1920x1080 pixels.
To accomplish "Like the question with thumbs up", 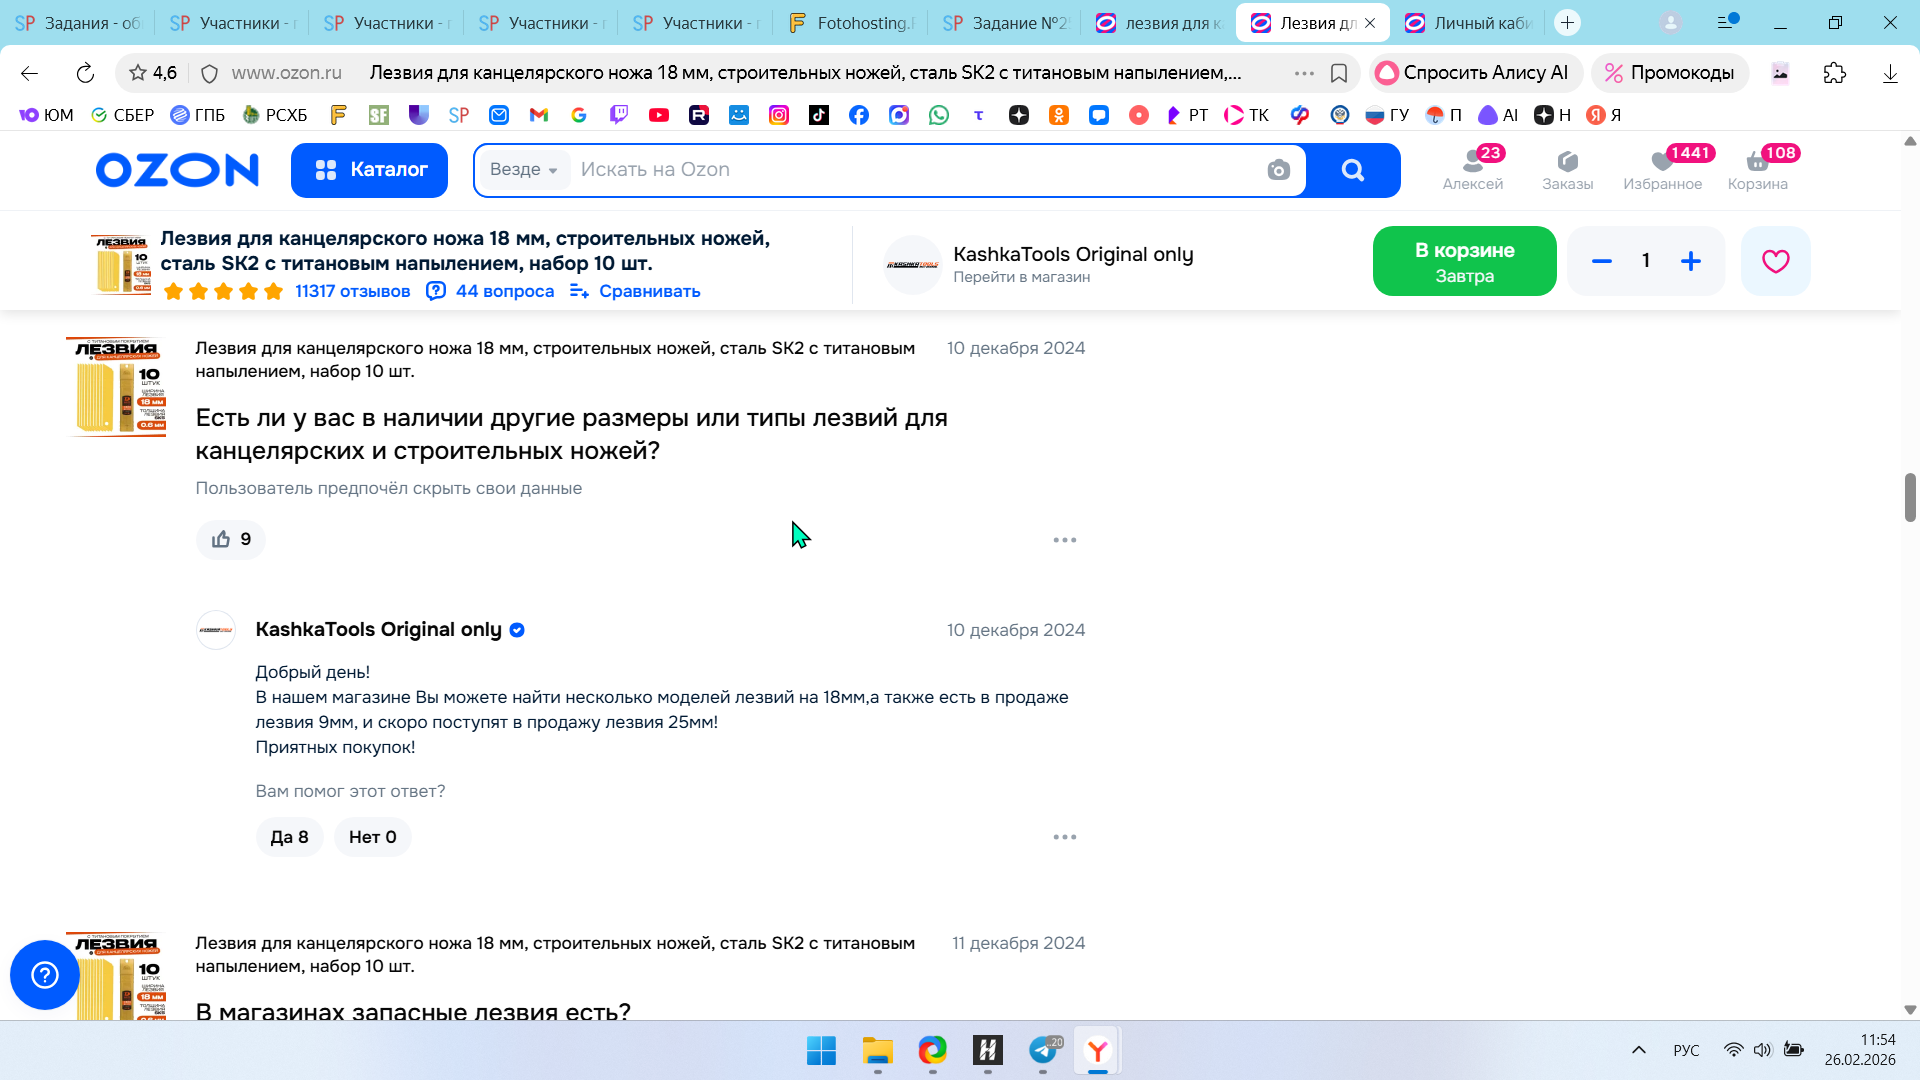I will point(231,539).
